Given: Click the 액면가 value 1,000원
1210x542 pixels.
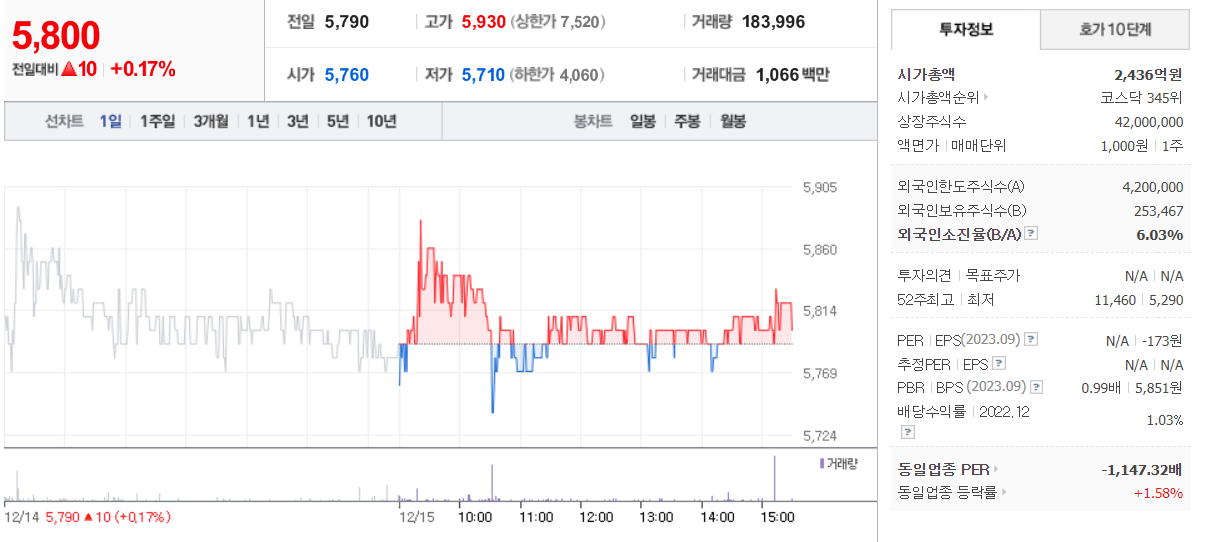Looking at the screenshot, I should click(1123, 146).
